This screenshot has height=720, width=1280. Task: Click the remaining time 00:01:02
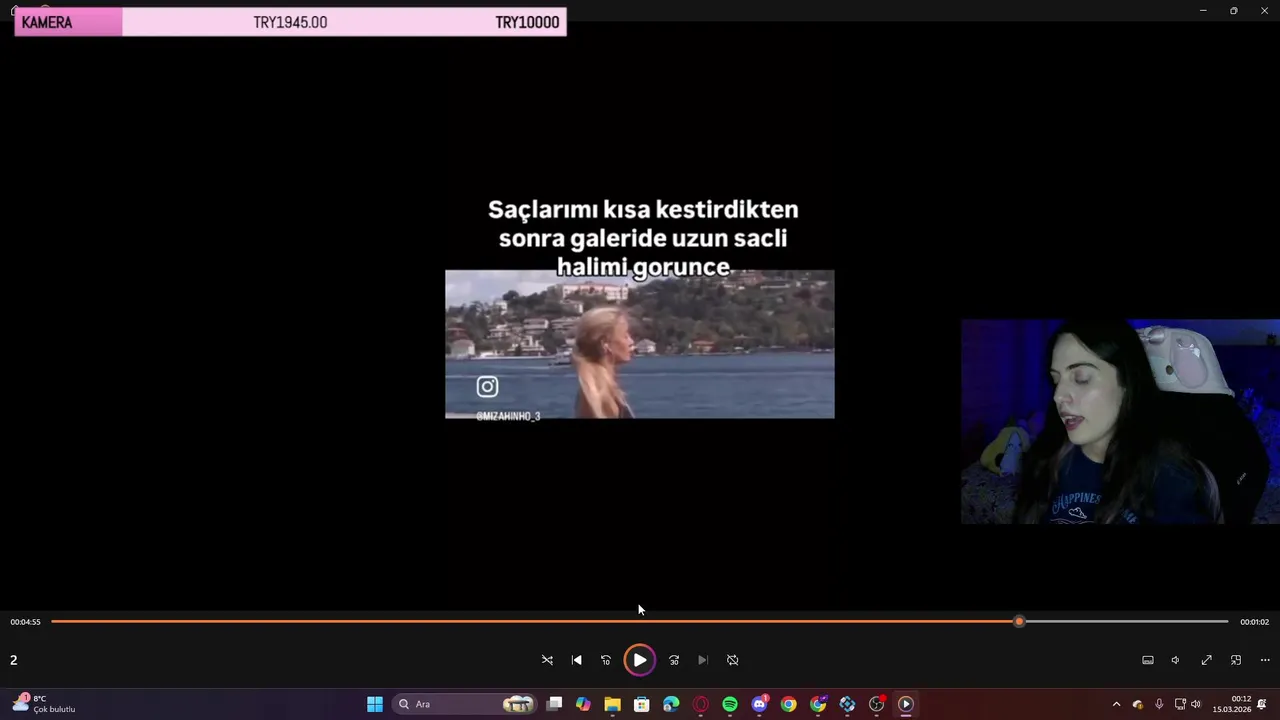click(x=1254, y=622)
